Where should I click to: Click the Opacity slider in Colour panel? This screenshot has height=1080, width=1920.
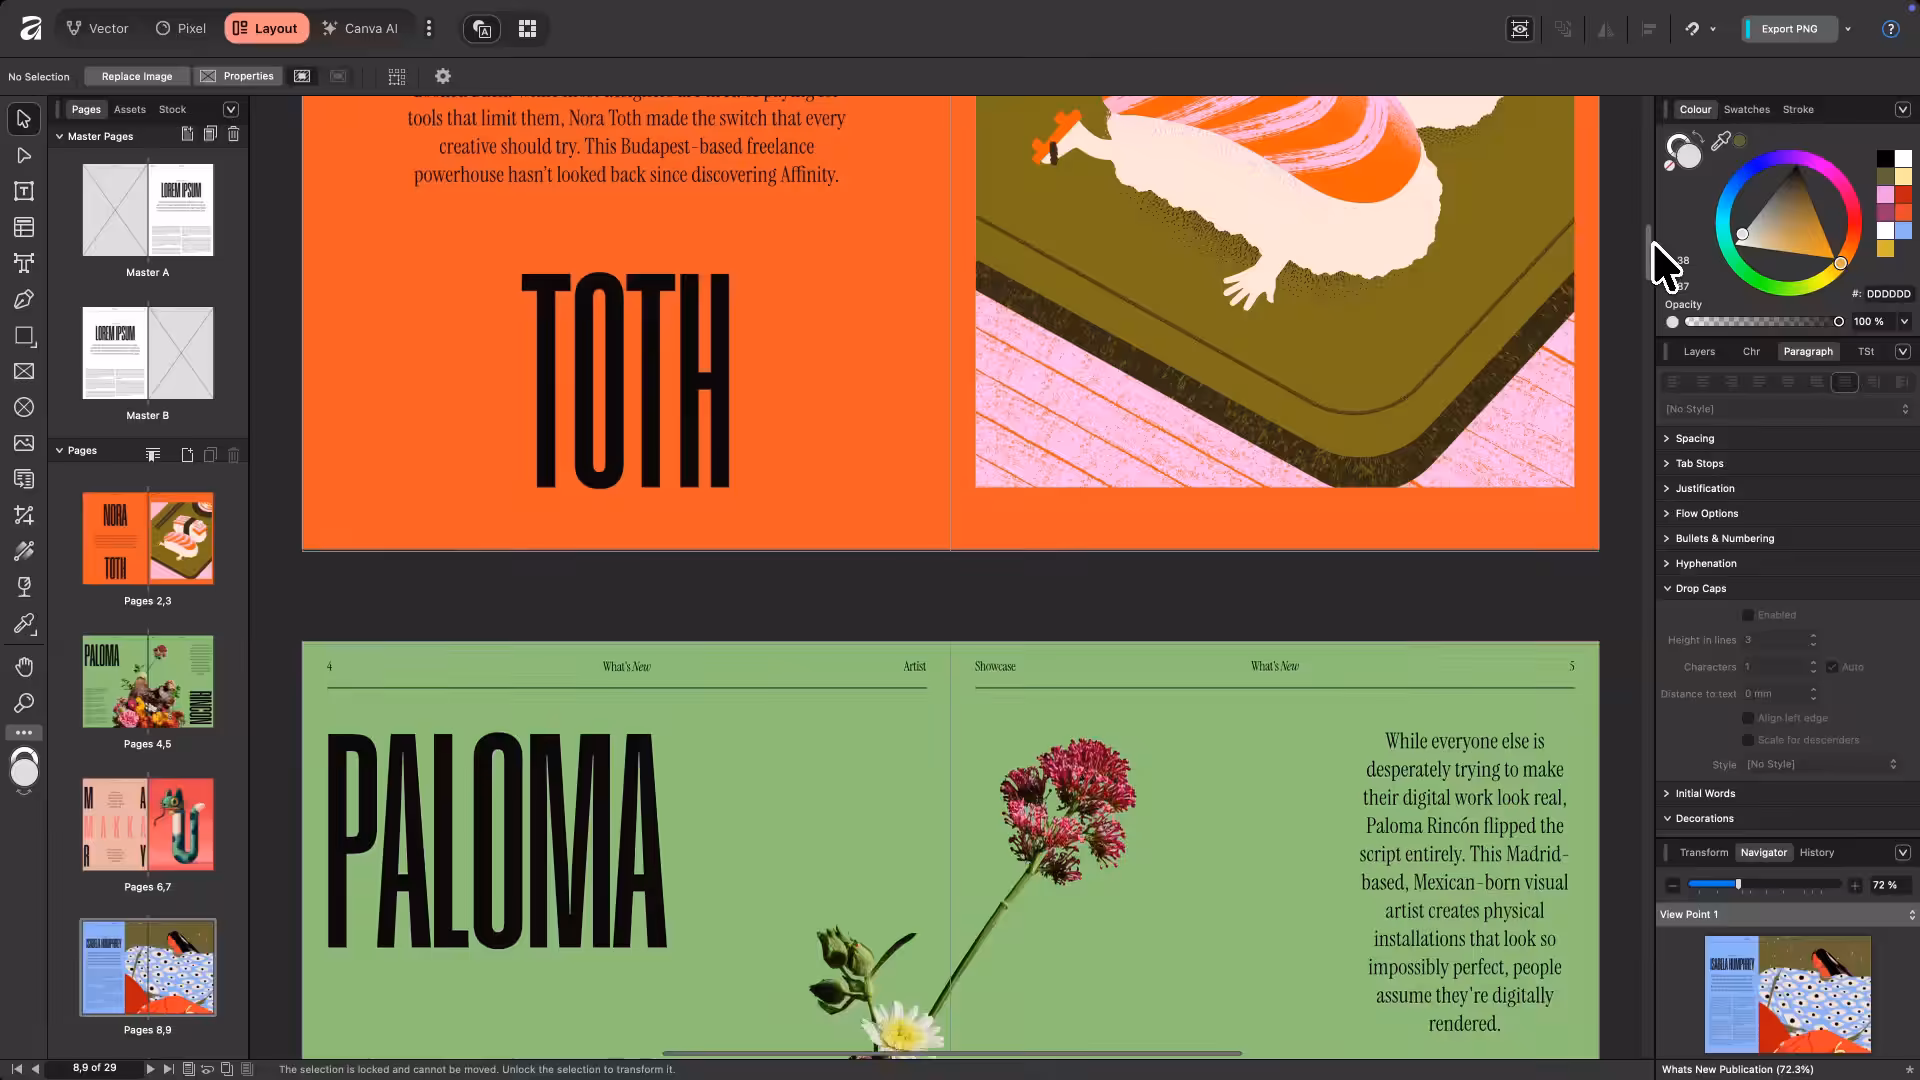(x=1764, y=322)
